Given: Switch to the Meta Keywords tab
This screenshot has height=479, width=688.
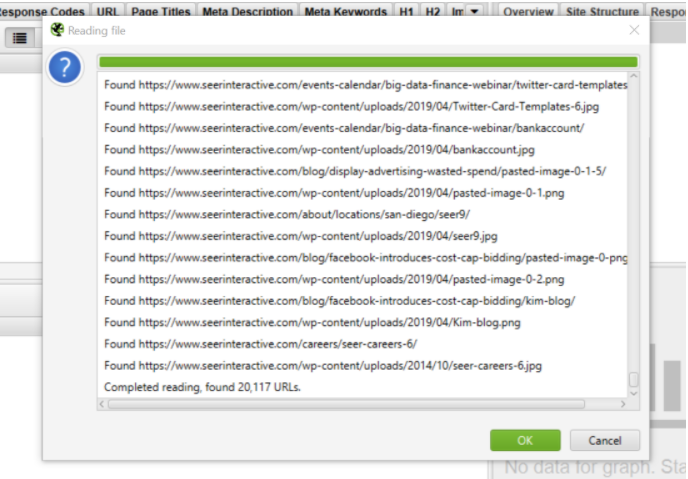Looking at the screenshot, I should (x=347, y=12).
